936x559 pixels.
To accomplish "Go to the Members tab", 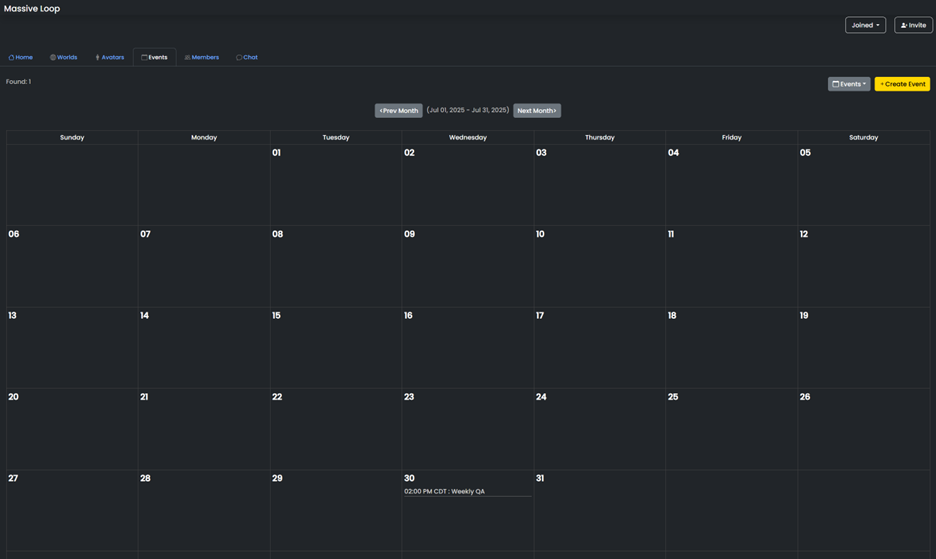I will (202, 57).
